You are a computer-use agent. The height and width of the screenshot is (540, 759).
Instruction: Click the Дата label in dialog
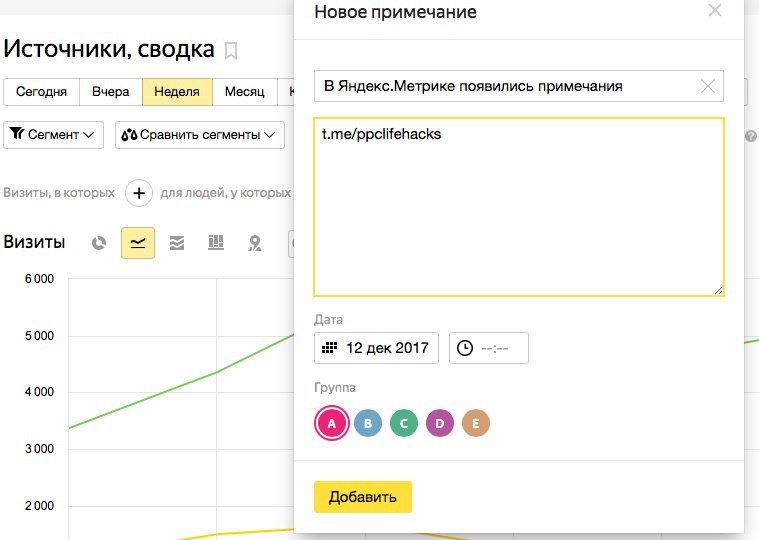click(329, 320)
